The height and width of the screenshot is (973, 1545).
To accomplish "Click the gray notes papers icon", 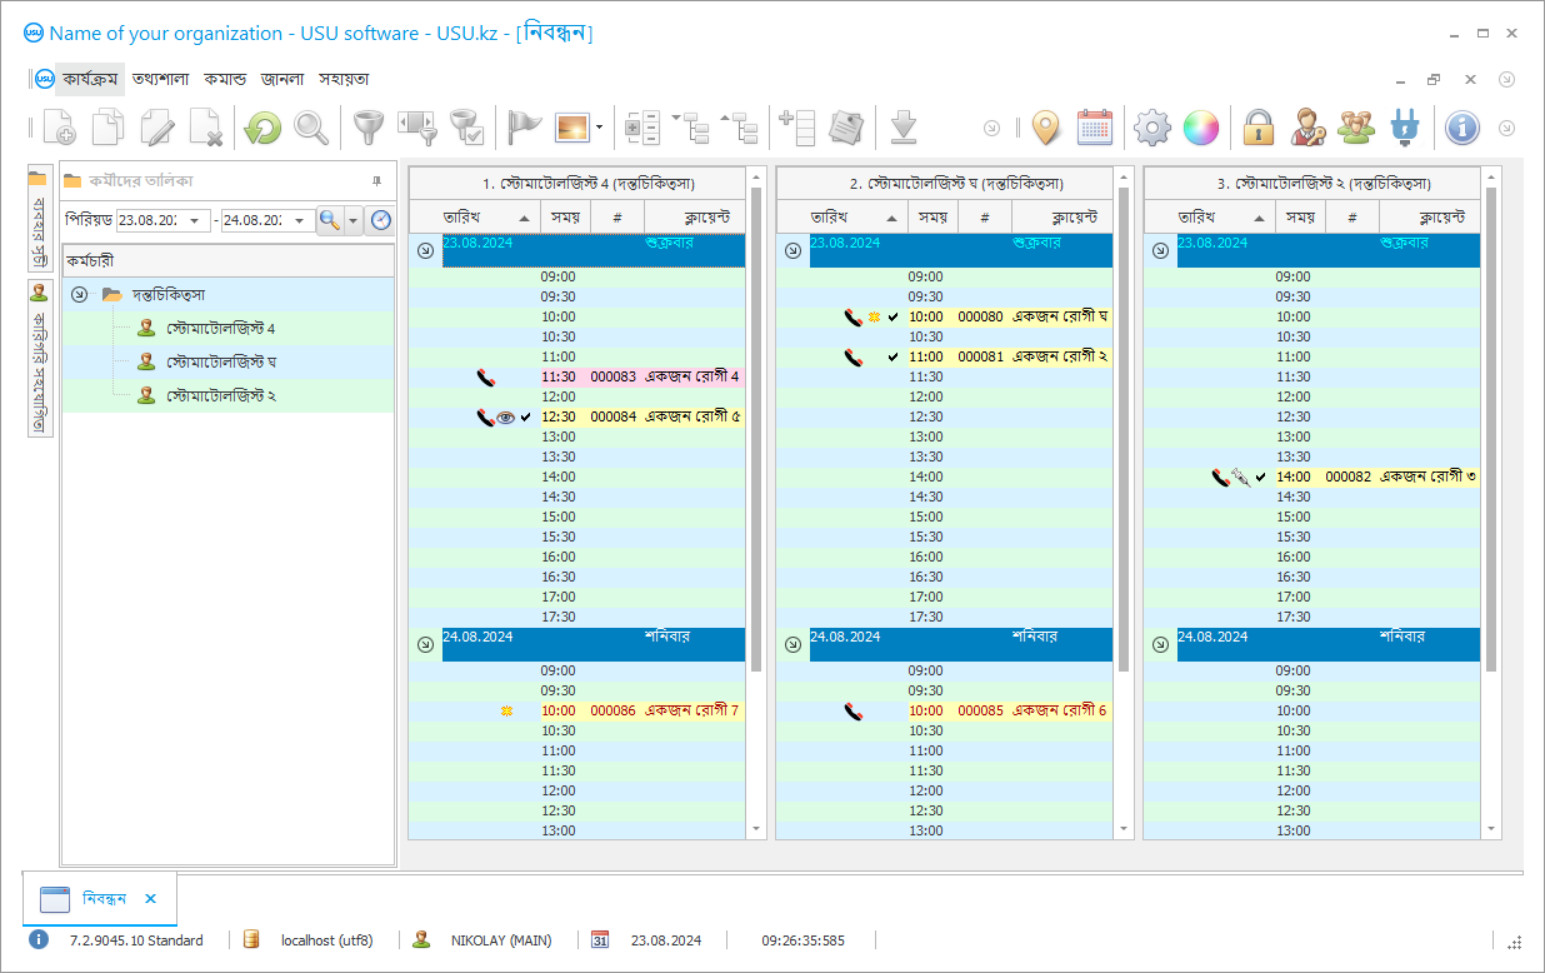I will pos(846,128).
